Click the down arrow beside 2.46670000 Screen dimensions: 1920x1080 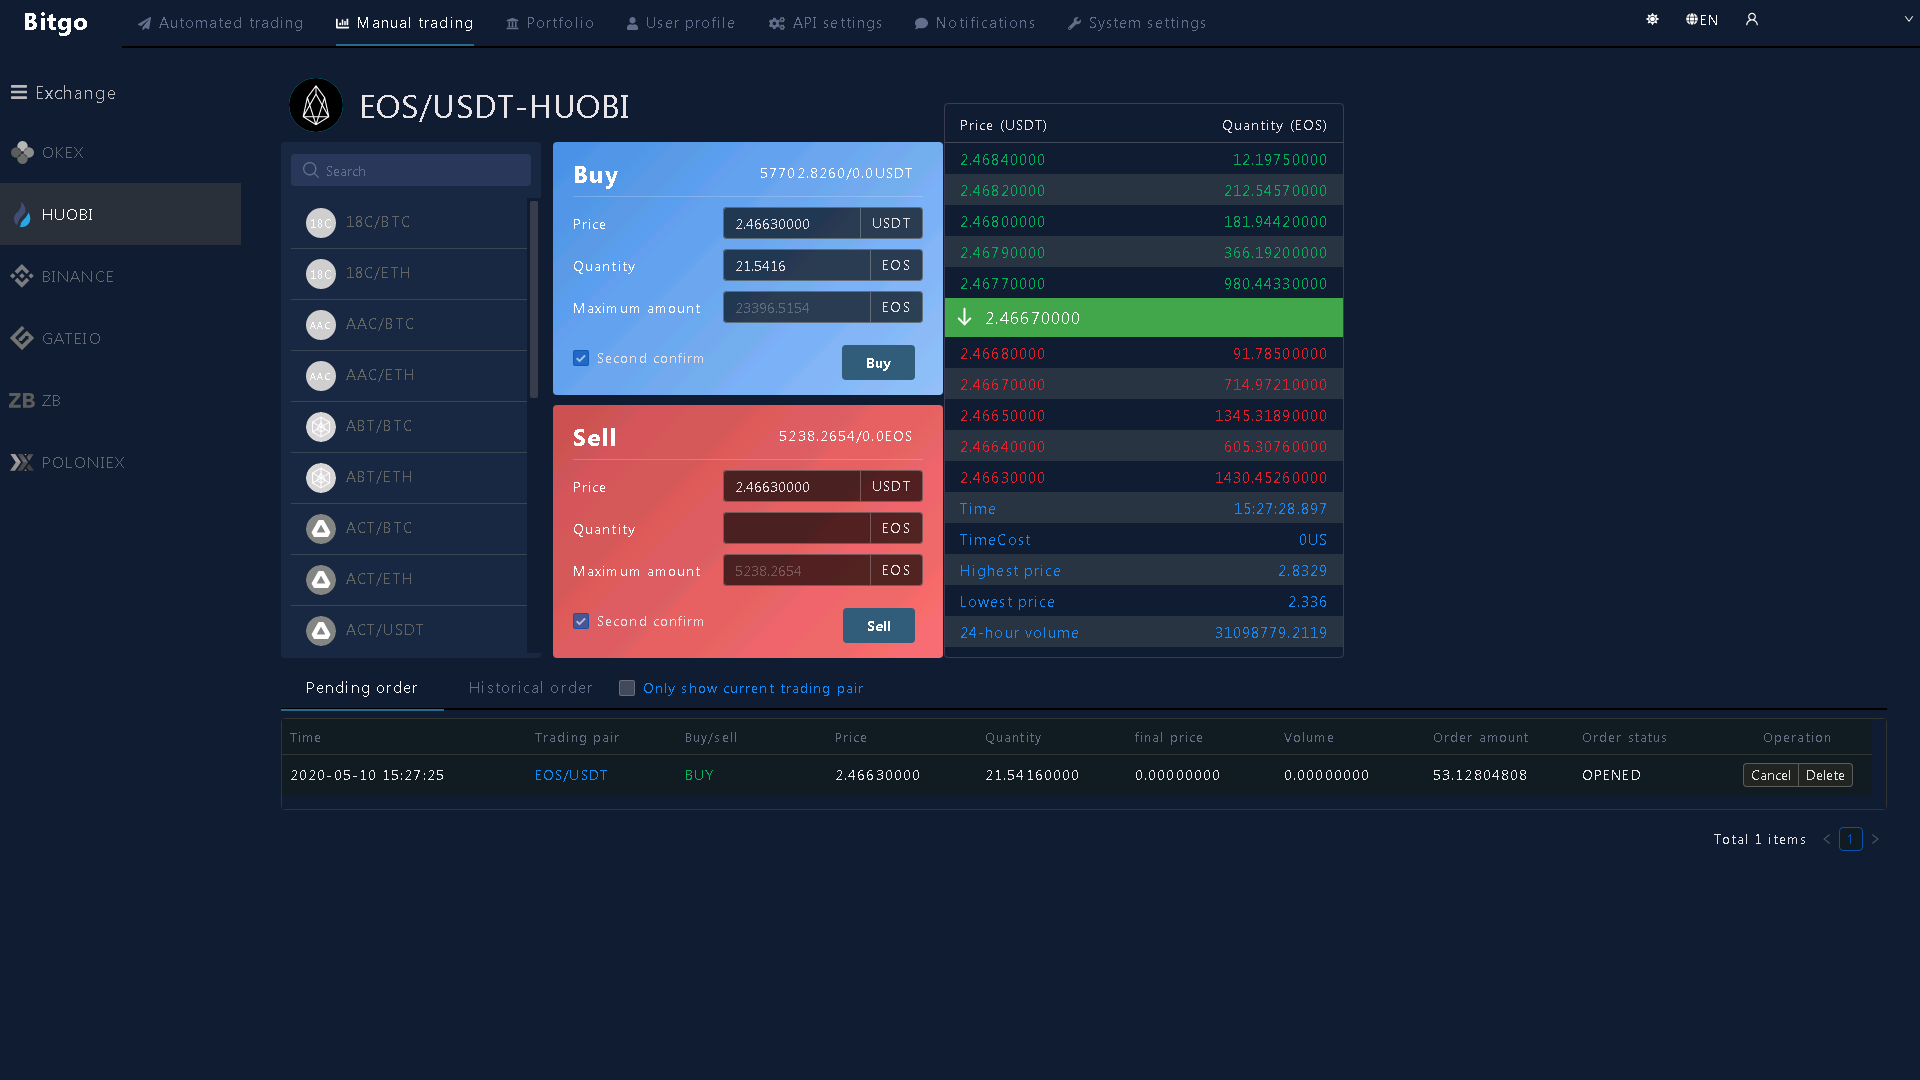pyautogui.click(x=965, y=317)
